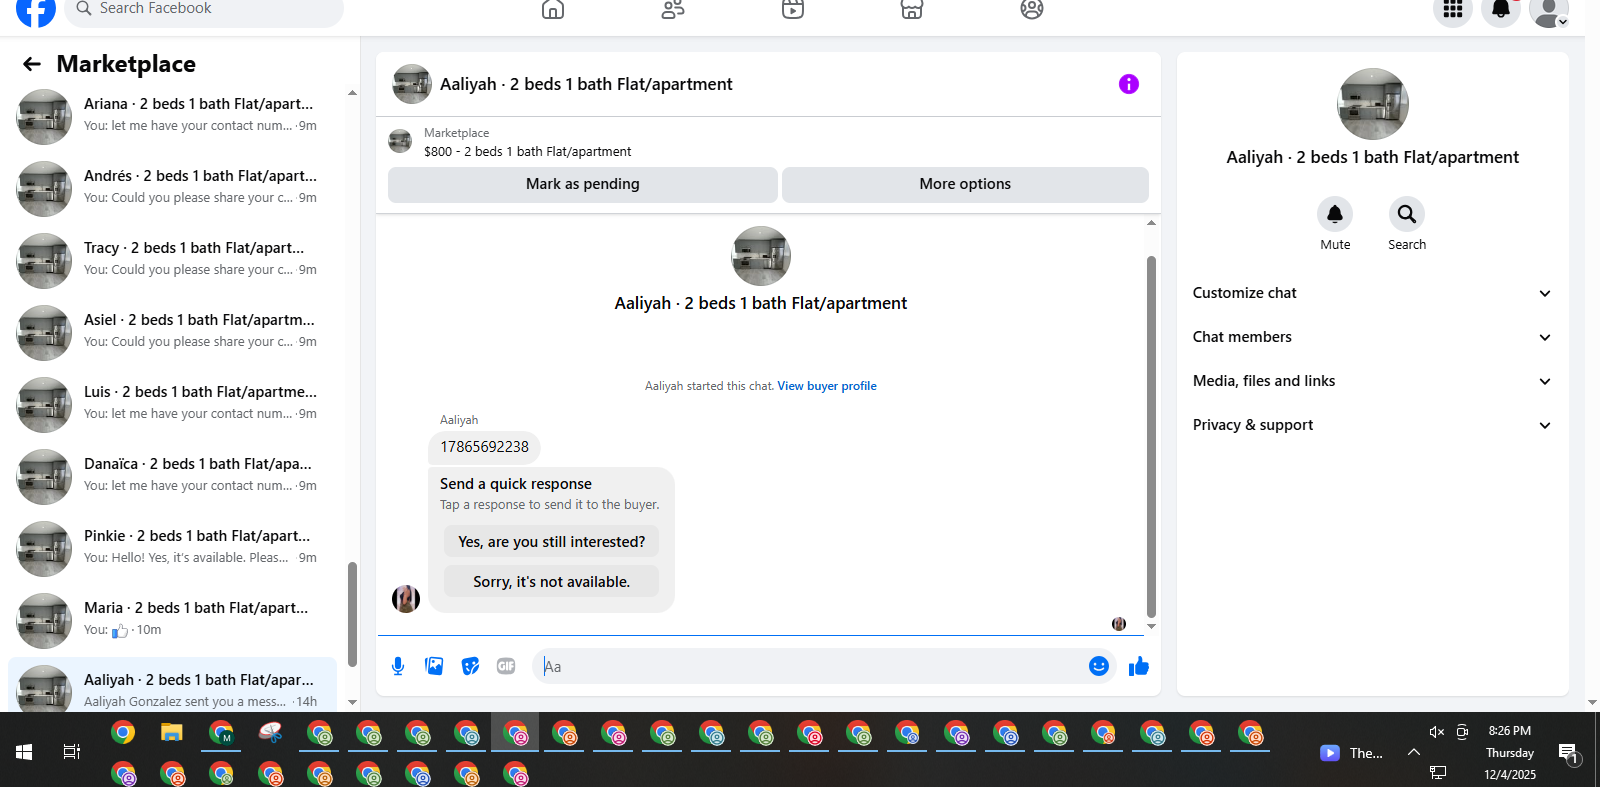Open the Marketplace storefront icon in top navigation

click(912, 9)
